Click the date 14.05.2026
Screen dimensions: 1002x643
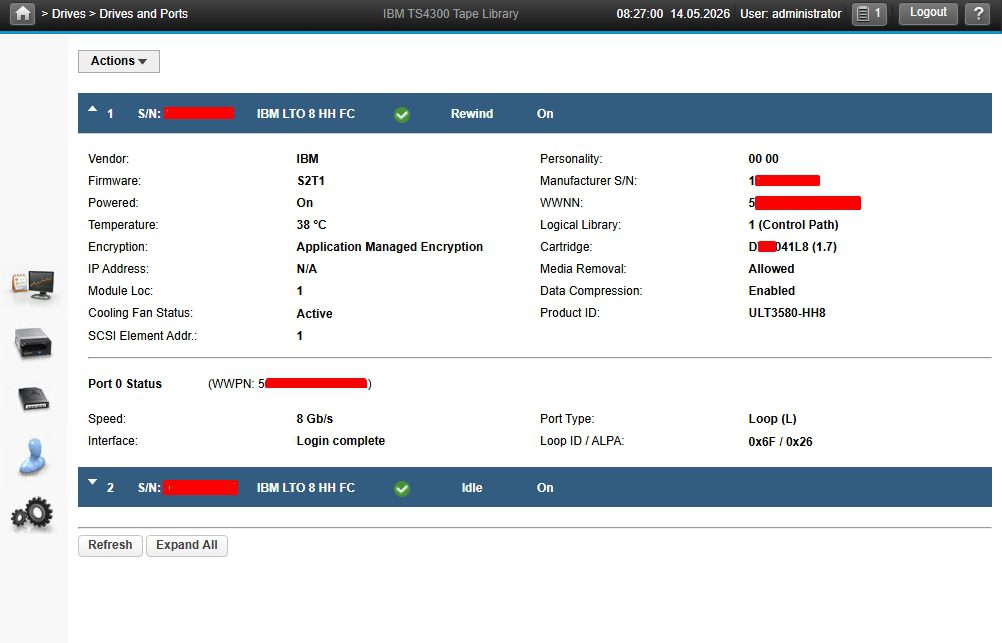(700, 13)
